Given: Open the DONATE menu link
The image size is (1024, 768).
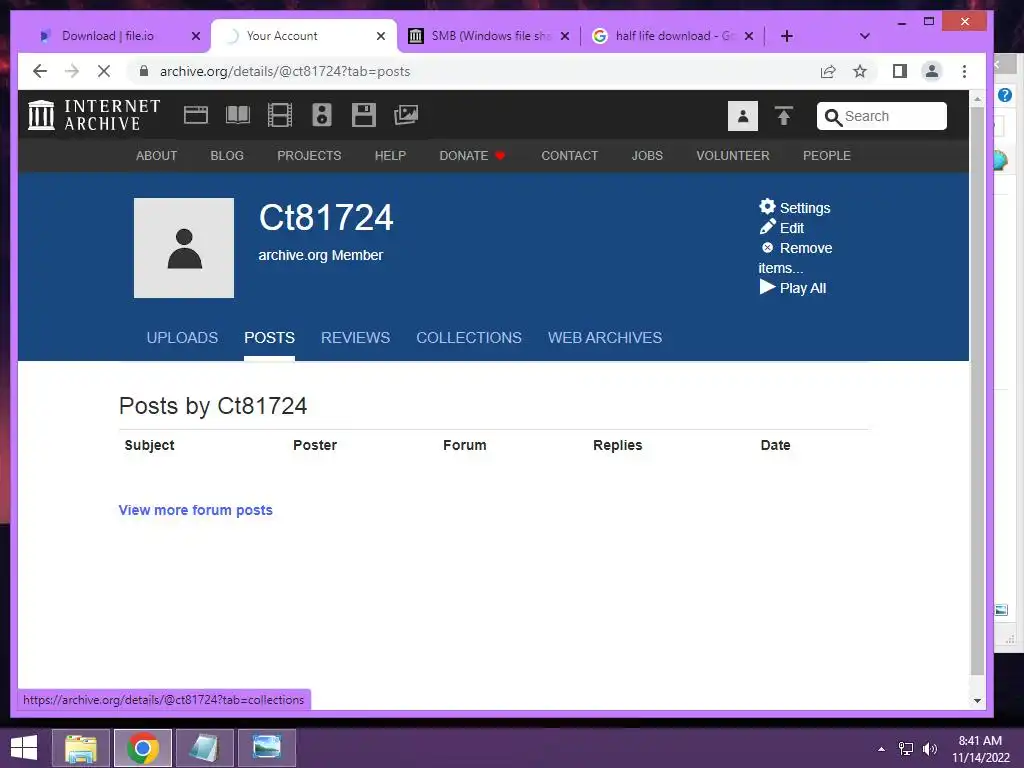Looking at the screenshot, I should [x=472, y=155].
